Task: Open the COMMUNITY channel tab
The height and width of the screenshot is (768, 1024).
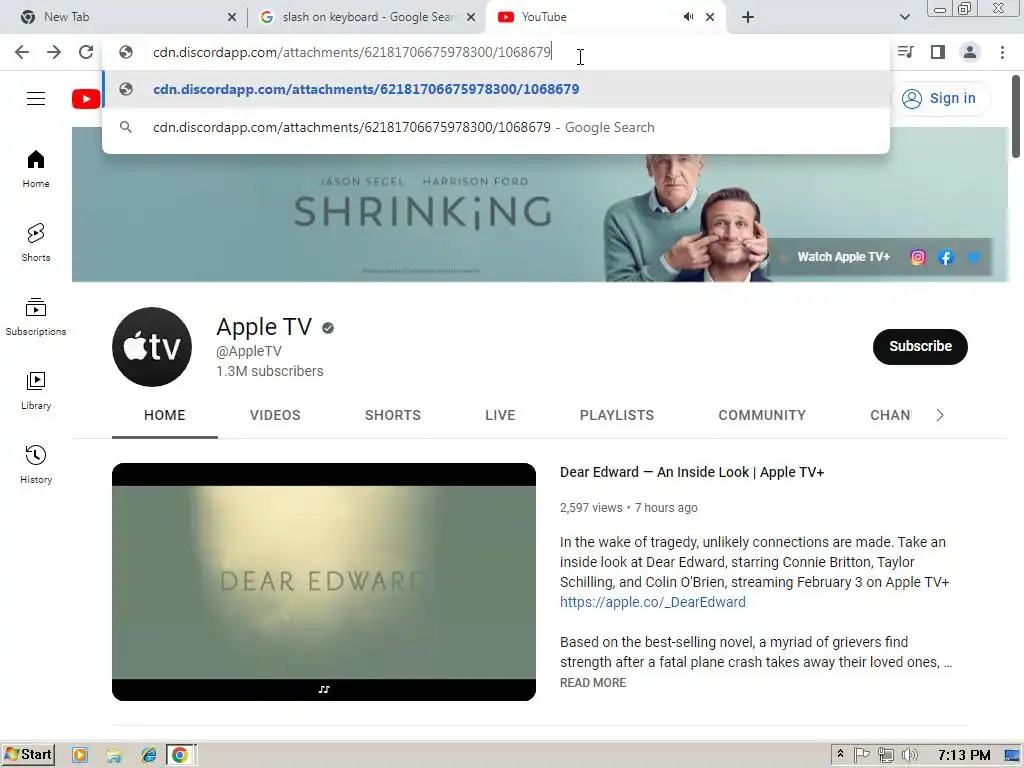Action: pyautogui.click(x=762, y=415)
